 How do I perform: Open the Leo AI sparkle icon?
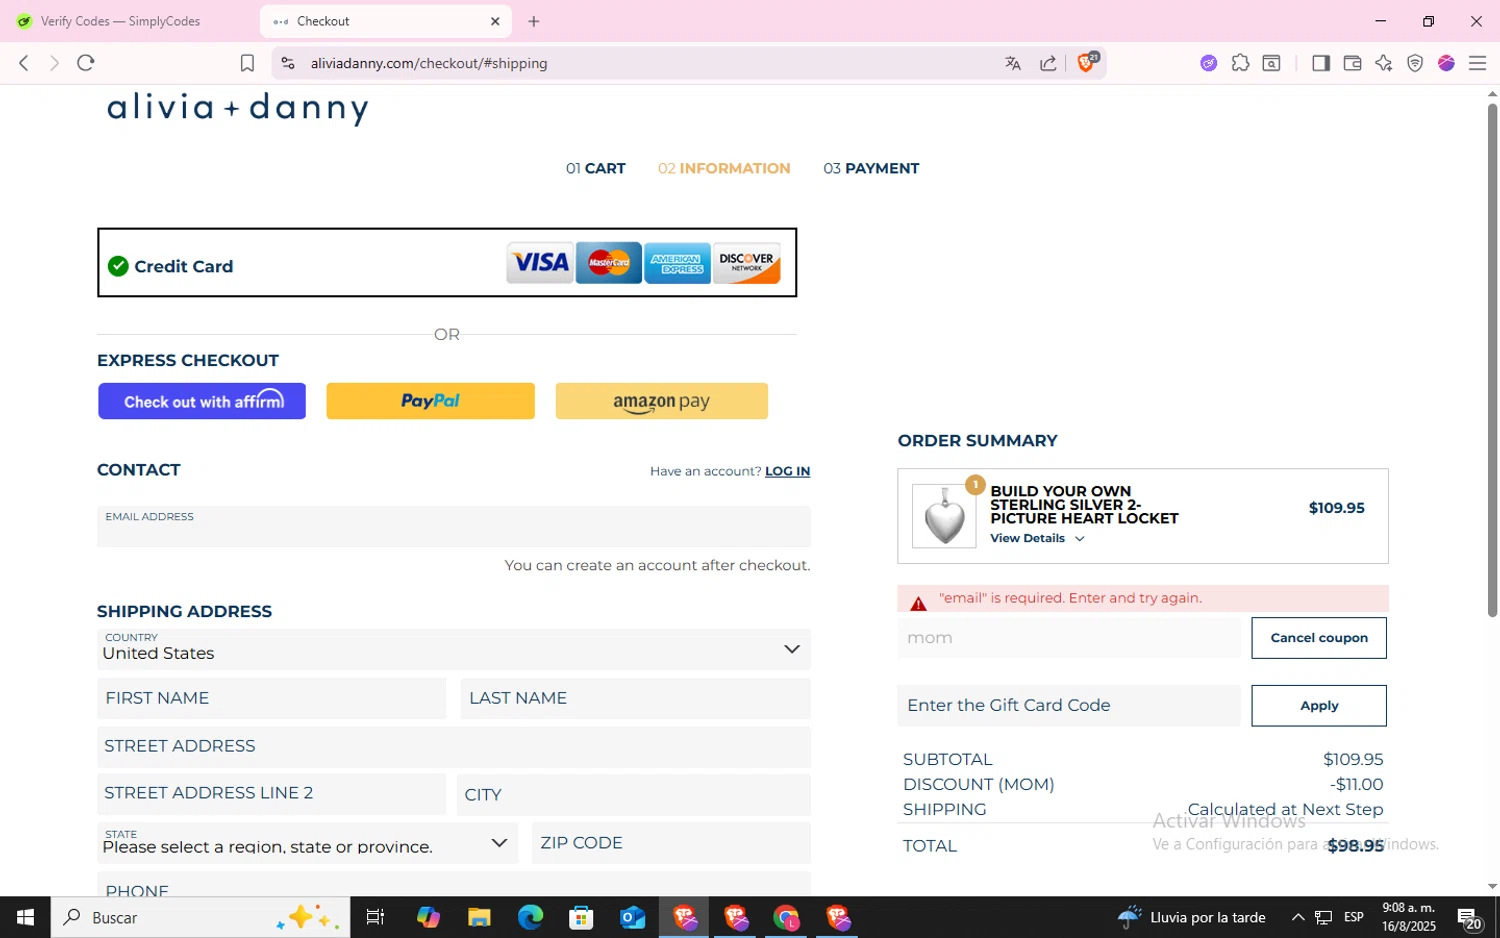(x=1383, y=63)
